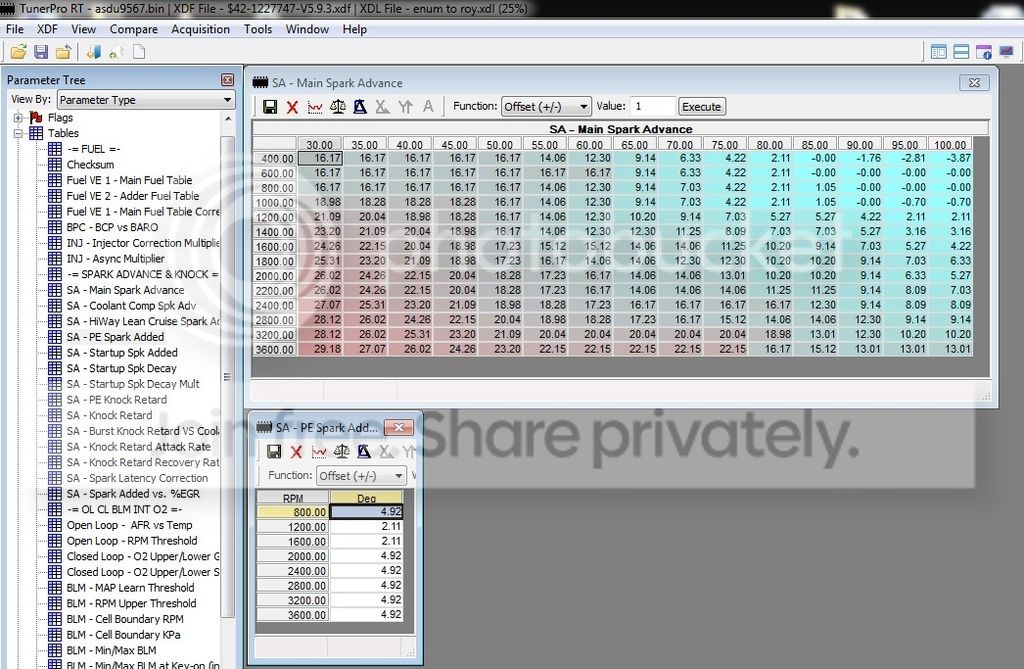Click the -3.87 cell in the 400.00 row

click(950, 158)
